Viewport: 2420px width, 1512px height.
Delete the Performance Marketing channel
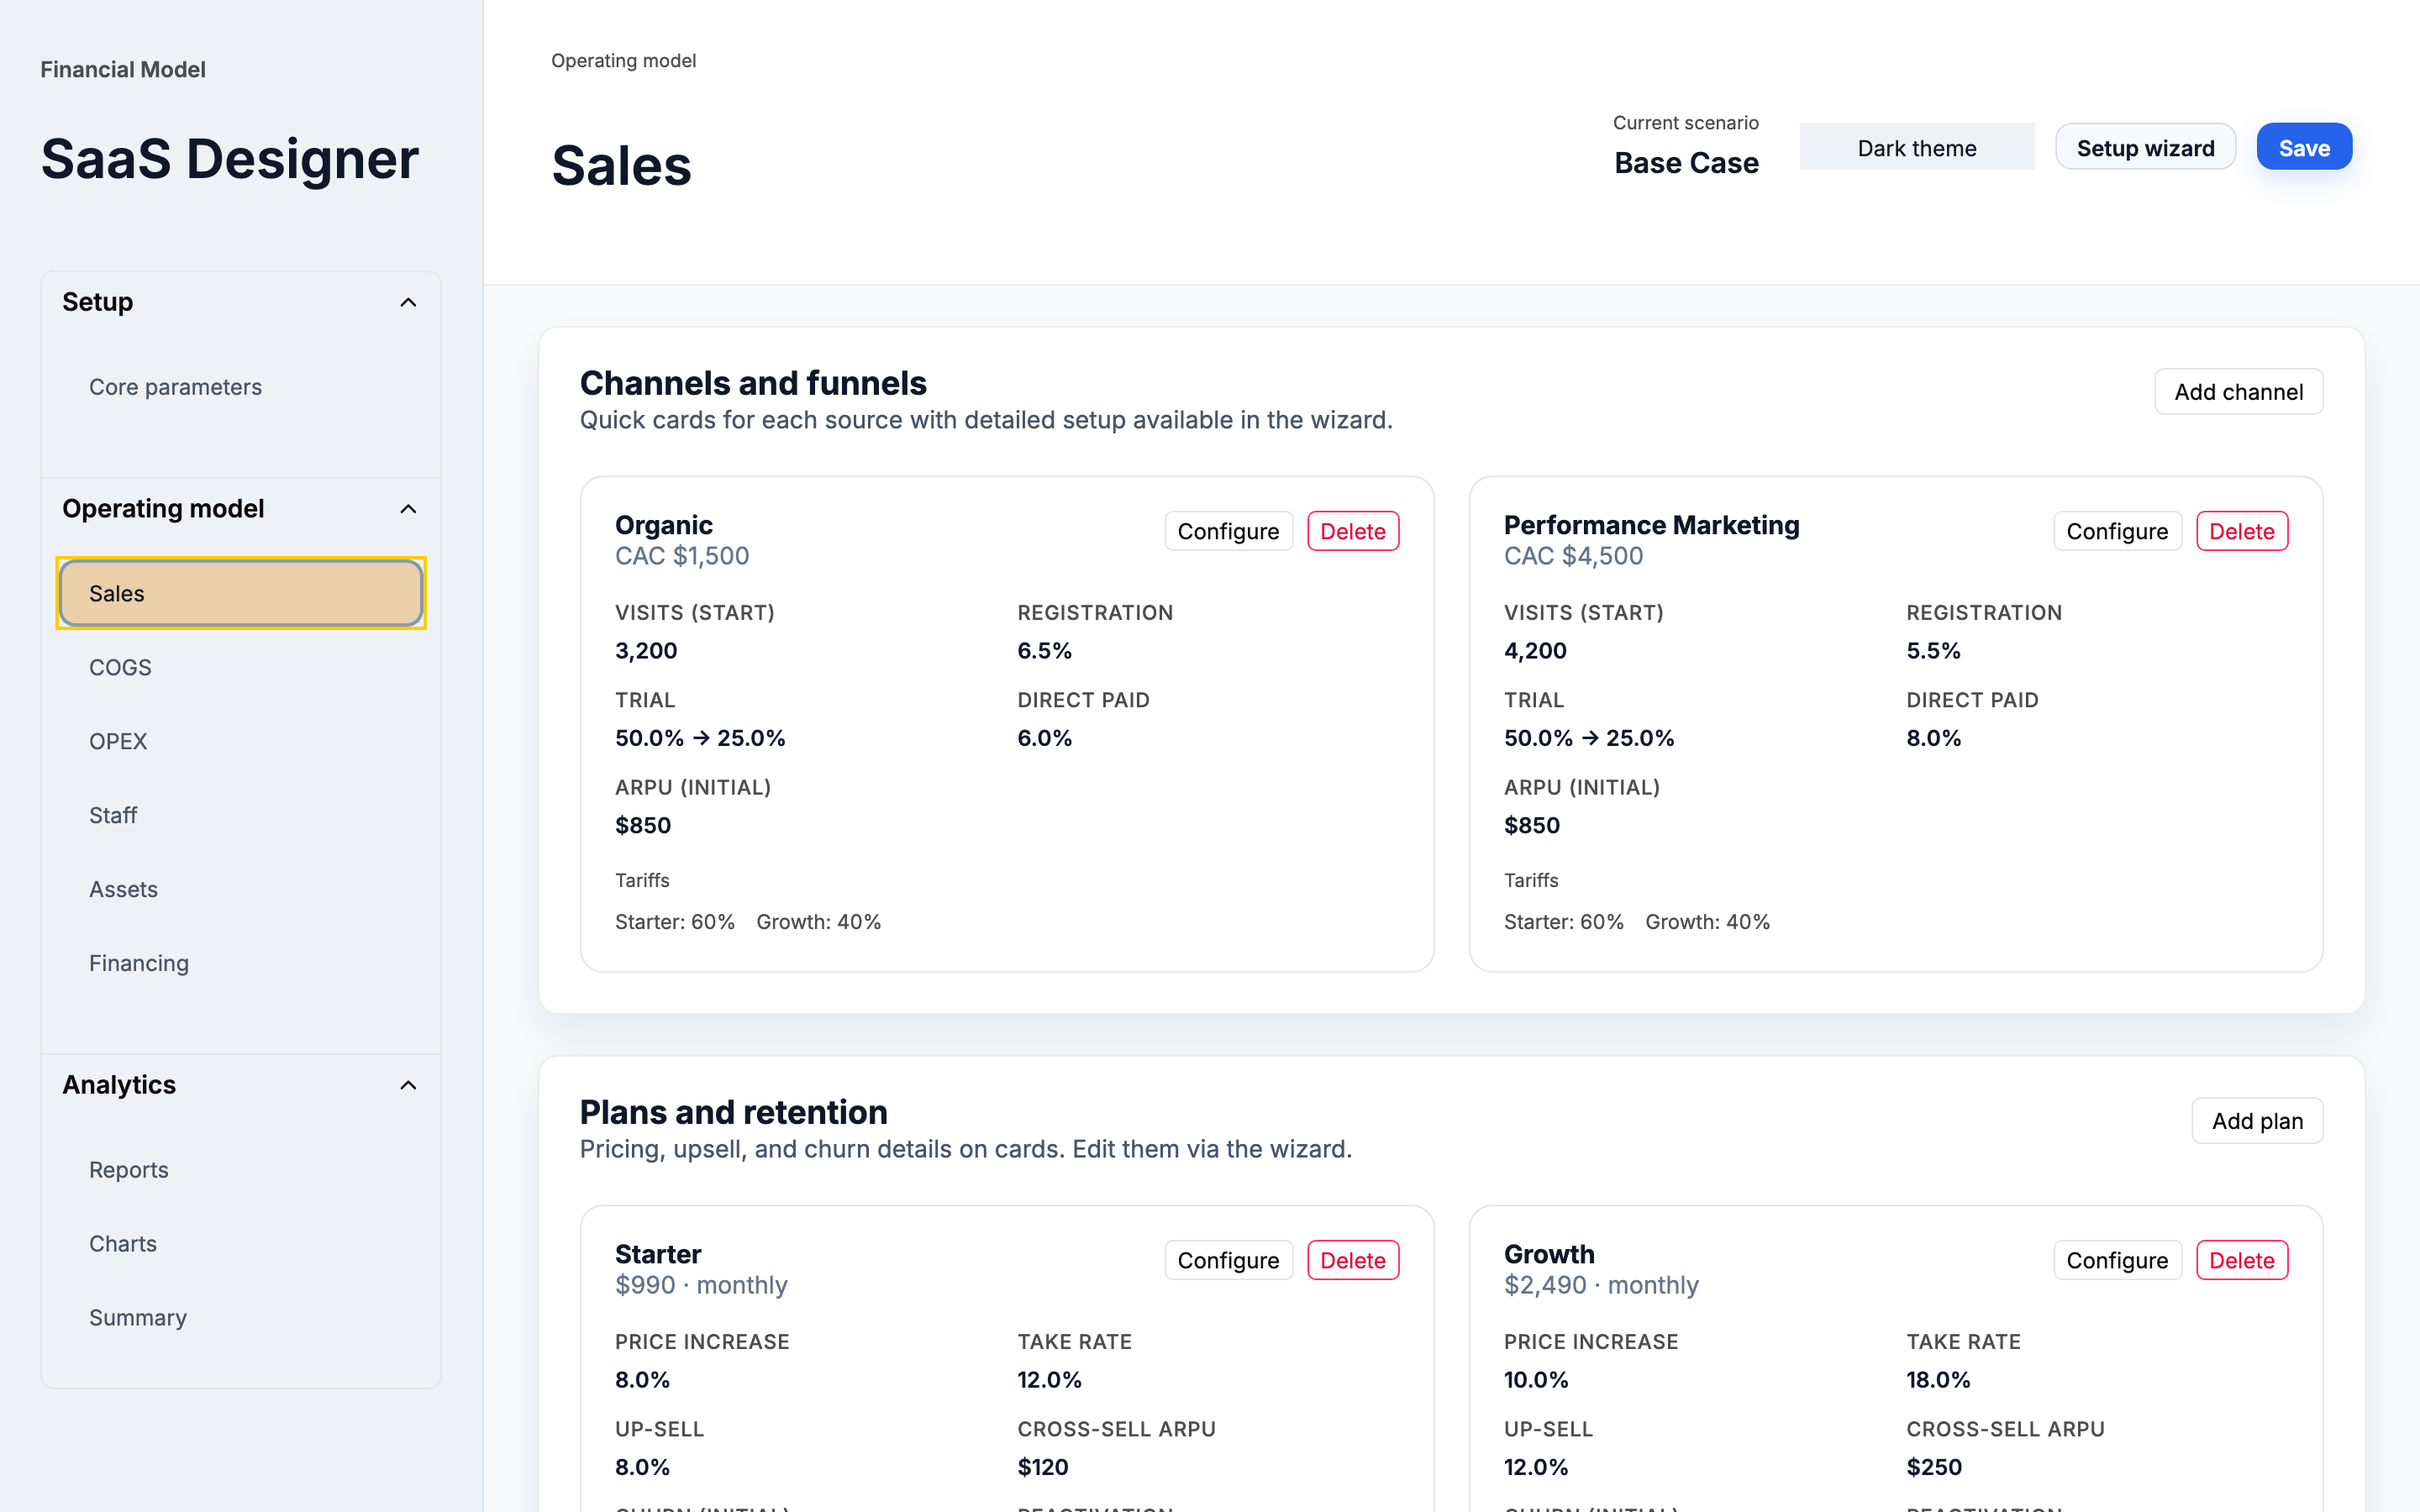point(2242,531)
